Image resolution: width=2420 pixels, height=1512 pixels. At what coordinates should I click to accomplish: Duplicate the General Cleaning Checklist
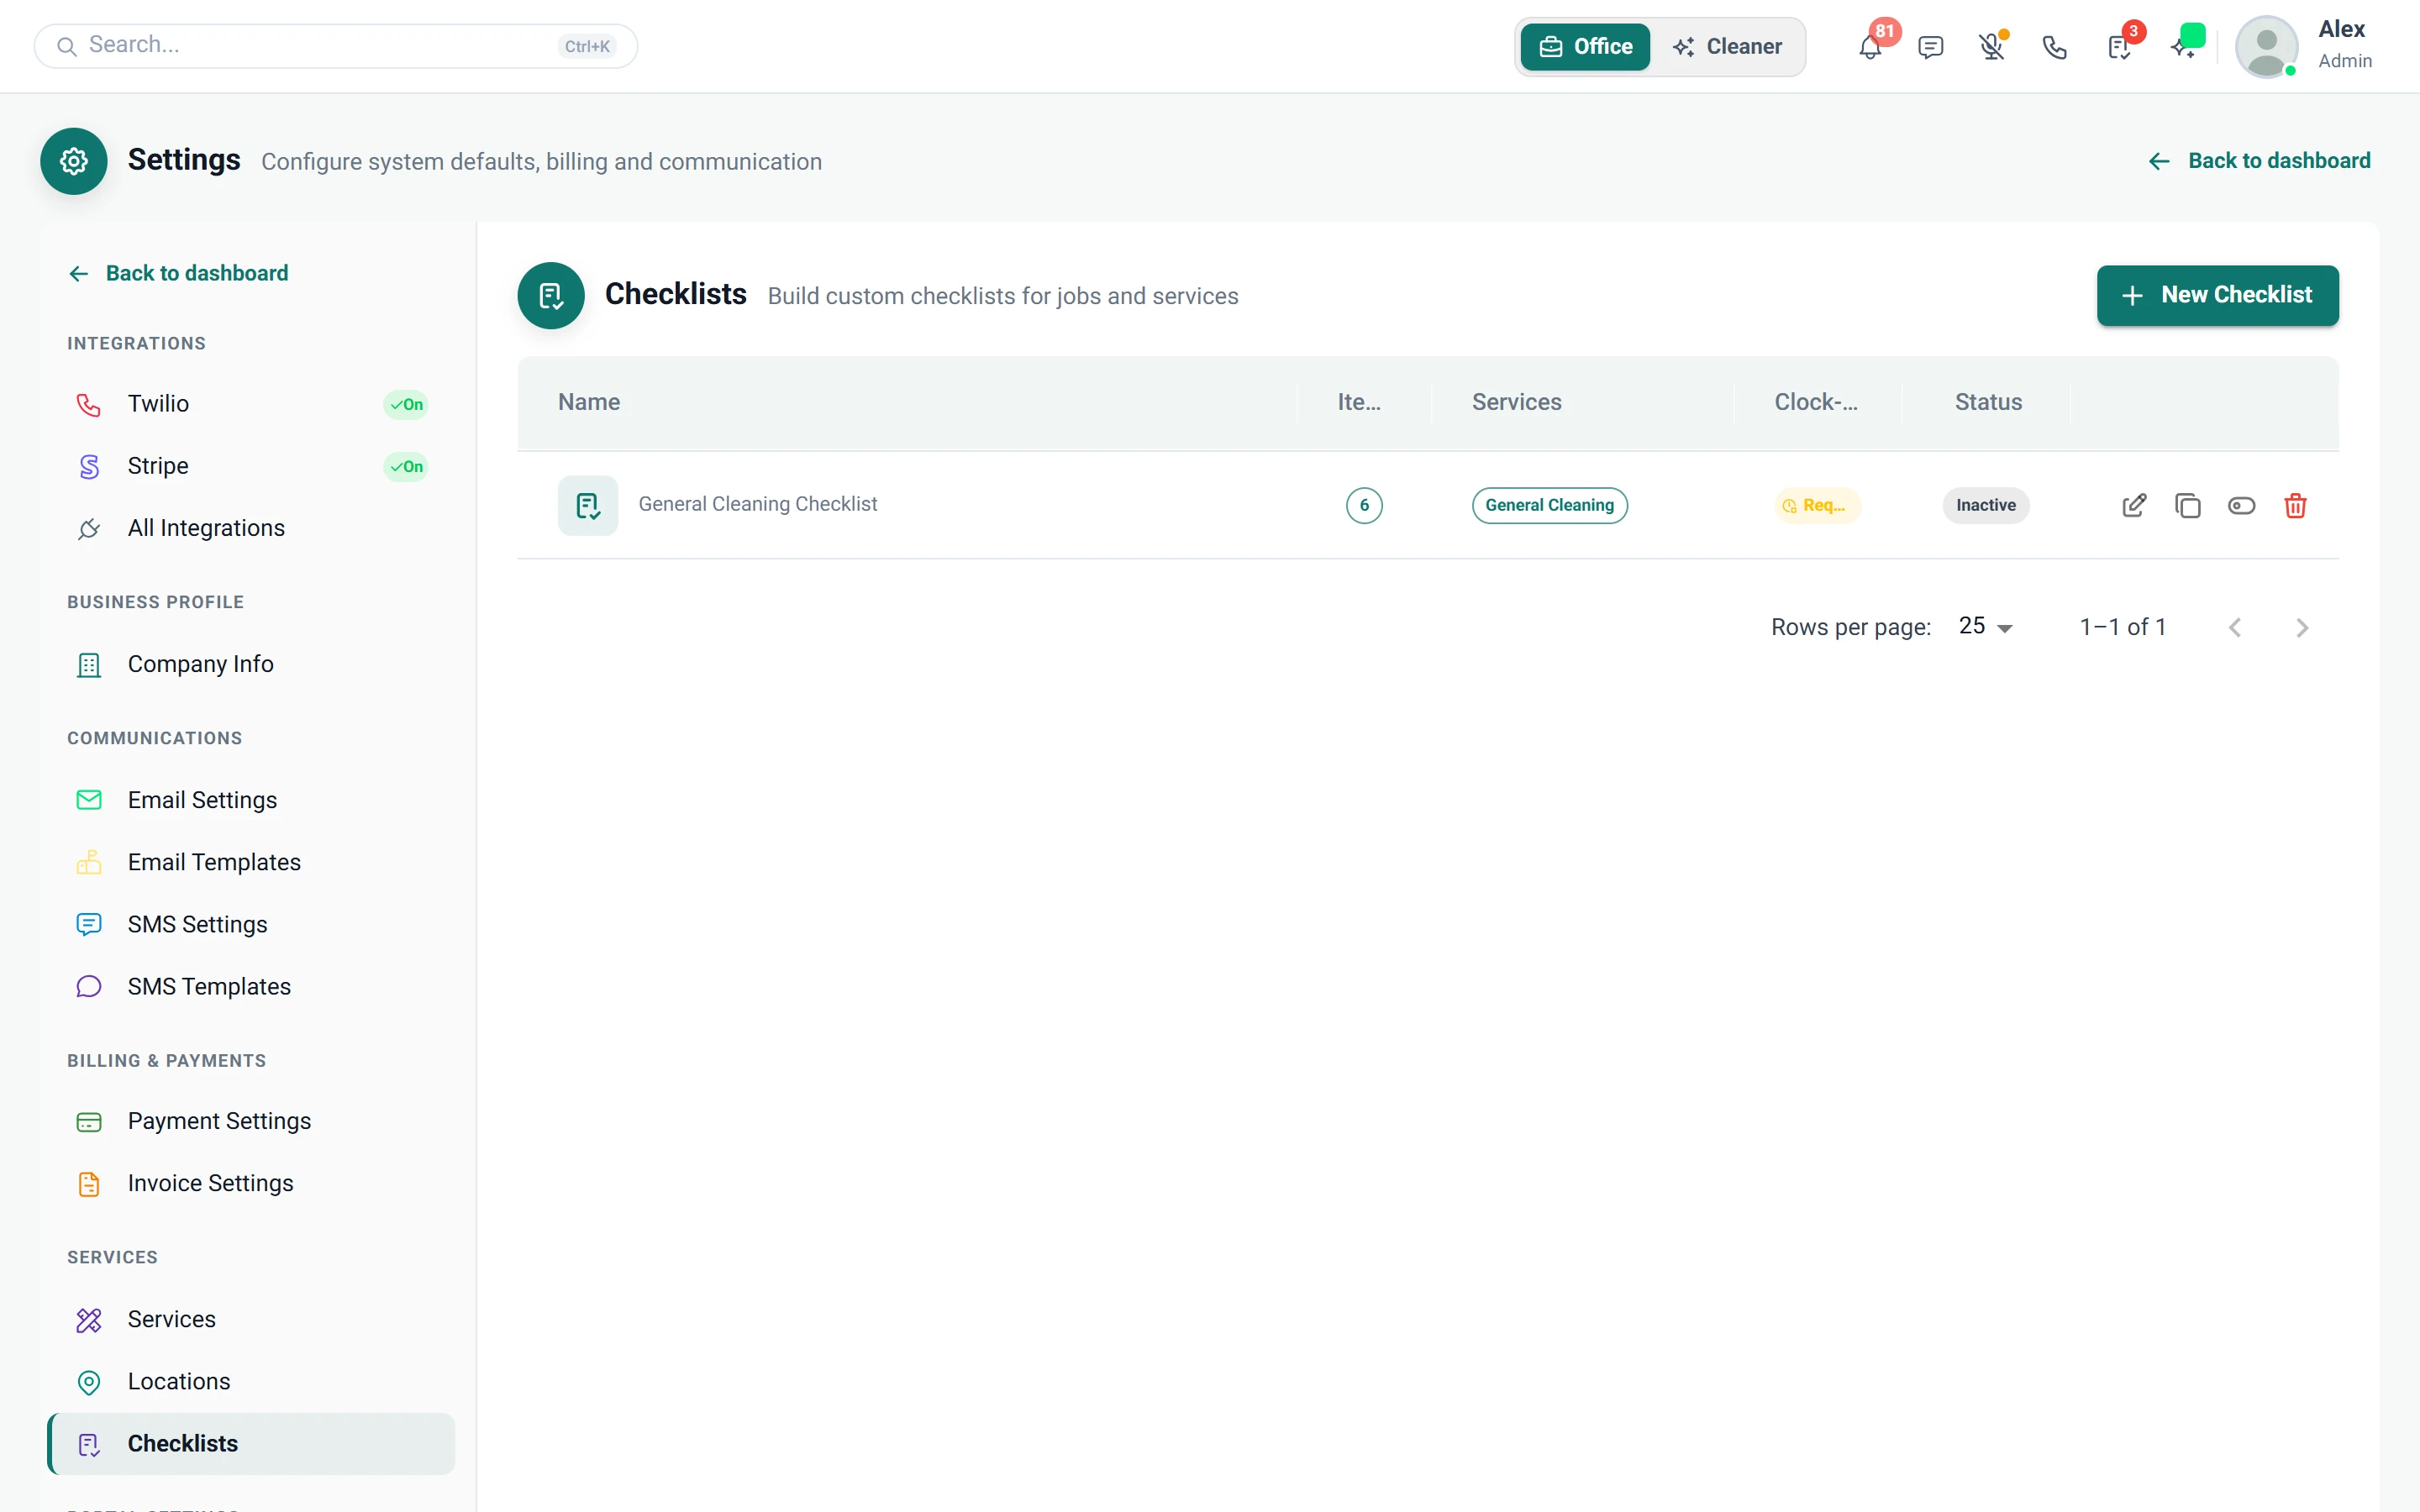coord(2187,505)
